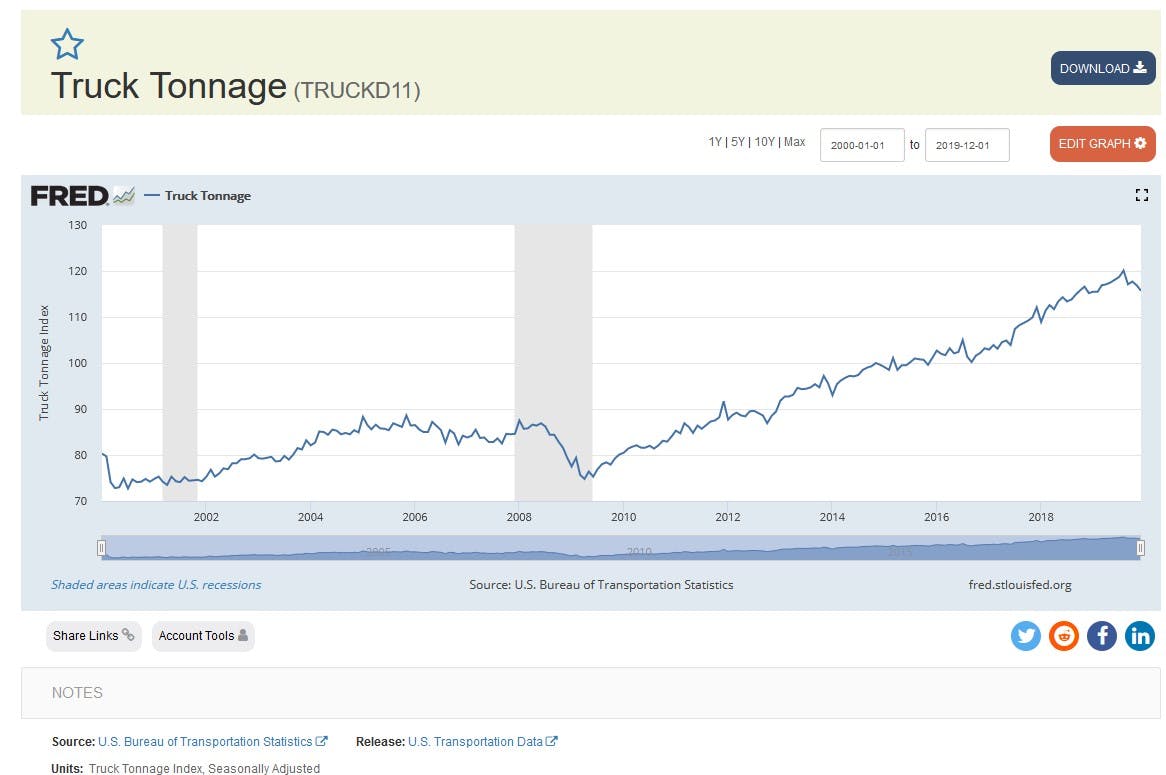Grab the left handle of range slider

(x=101, y=548)
